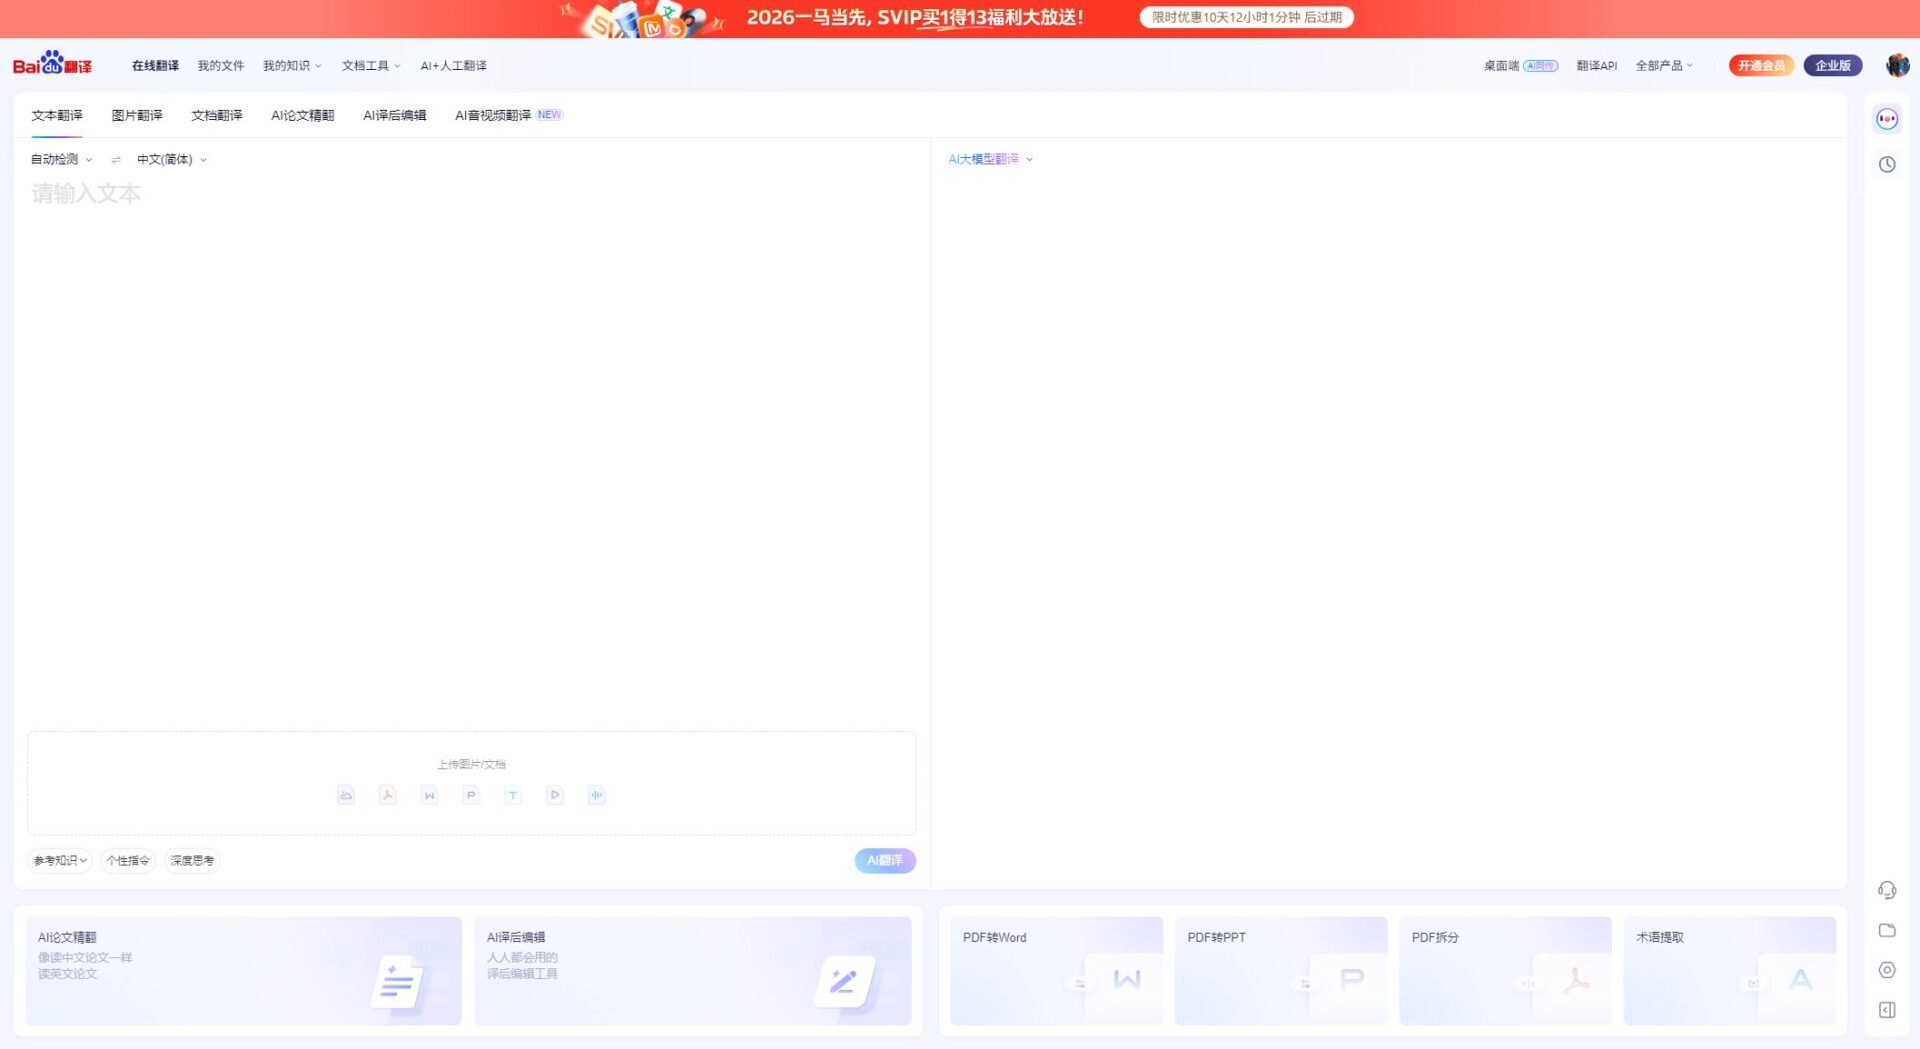Screen dimensions: 1920x1049
Task: Open the 文档工具 menu
Action: (x=369, y=65)
